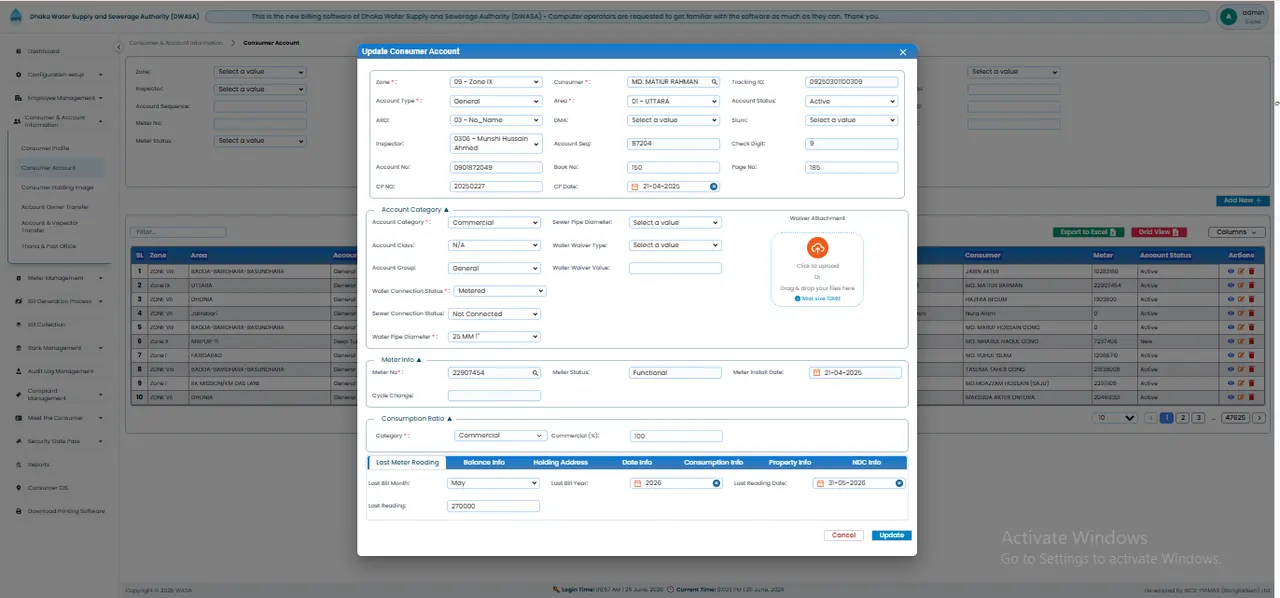
Task: Open the Account Category dropdown showing Commercial
Action: pyautogui.click(x=494, y=223)
